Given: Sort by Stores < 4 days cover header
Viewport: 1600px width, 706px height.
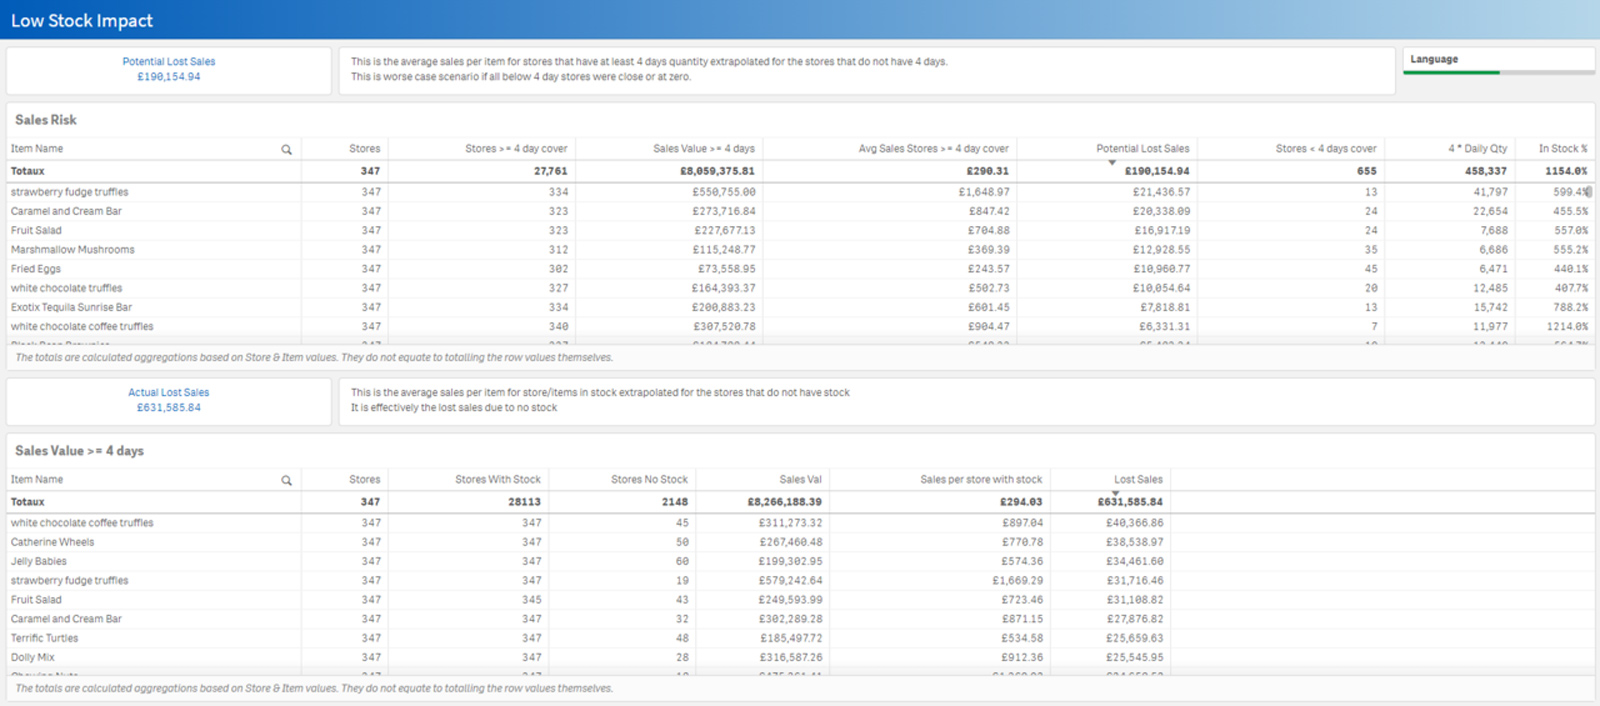Looking at the screenshot, I should [1326, 149].
